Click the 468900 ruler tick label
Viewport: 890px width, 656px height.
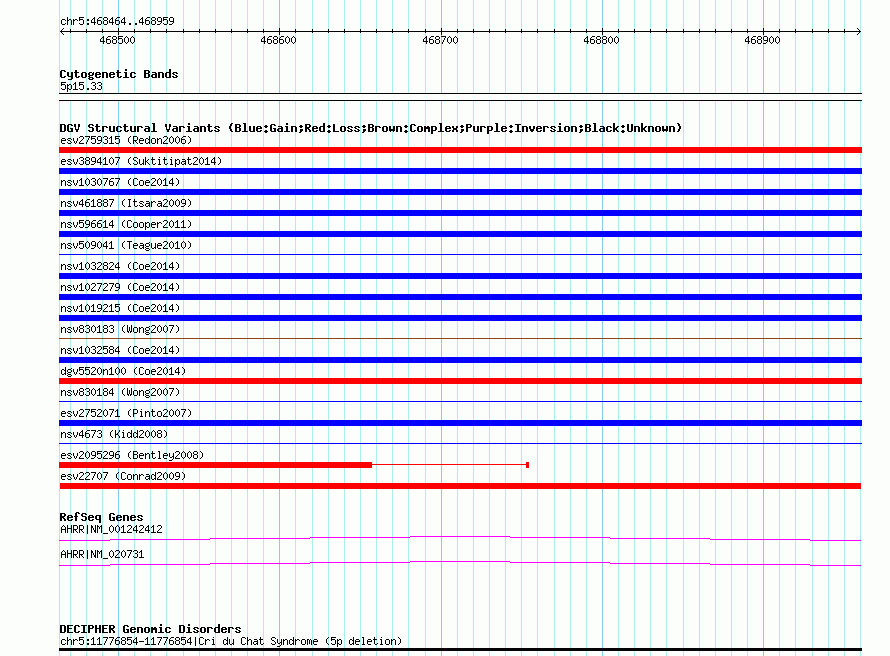[x=762, y=40]
